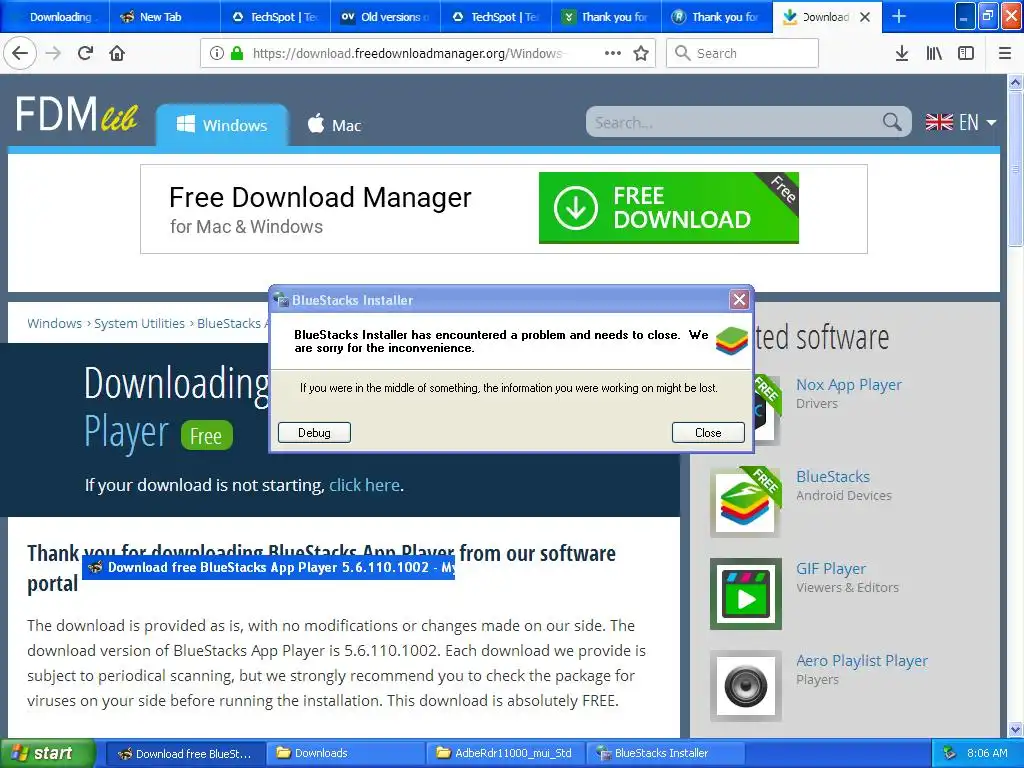Click the Aero Playlist Player speaker icon
Viewport: 1024px width, 768px height.
pyautogui.click(x=746, y=686)
